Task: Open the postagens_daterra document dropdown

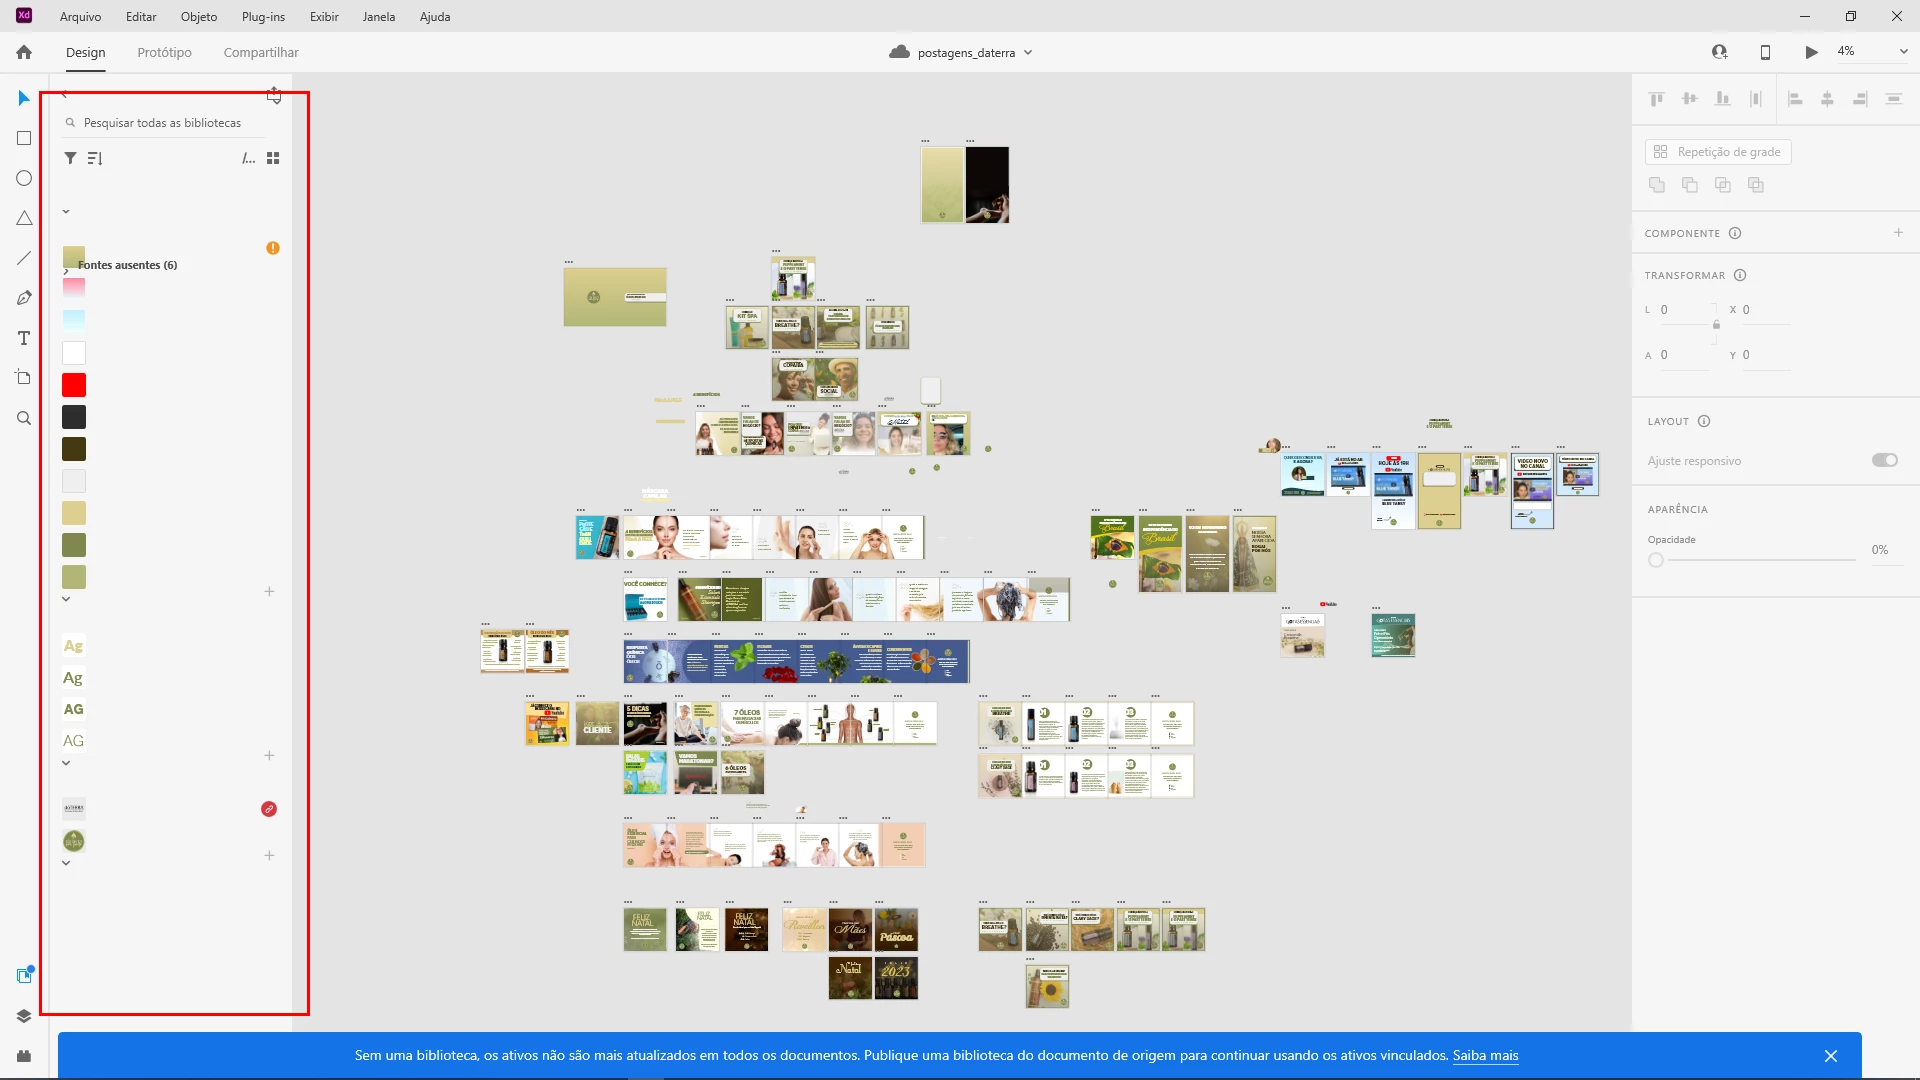Action: (1028, 53)
